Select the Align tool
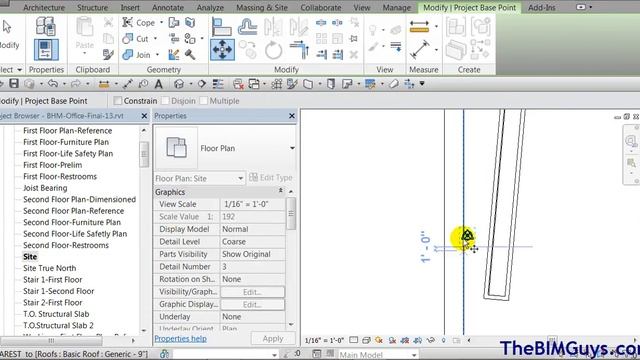This screenshot has width=640, height=360. (222, 28)
